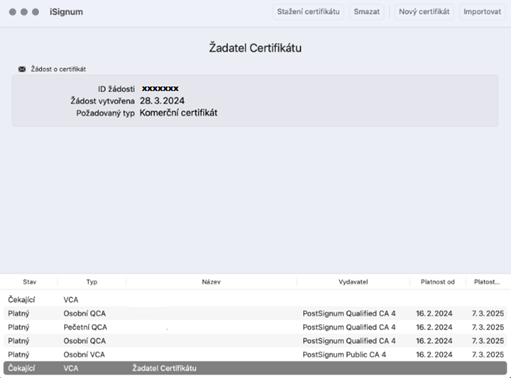Sort list by the Typ column header

92,282
